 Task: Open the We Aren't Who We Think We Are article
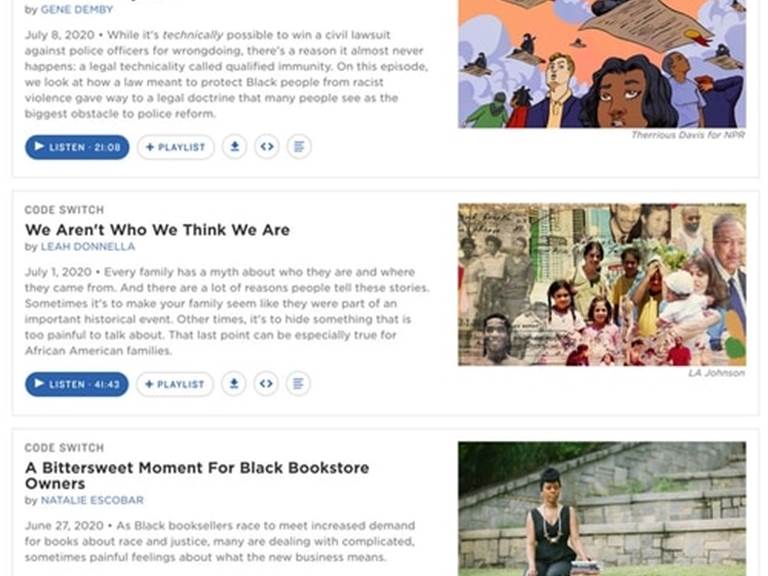(157, 230)
